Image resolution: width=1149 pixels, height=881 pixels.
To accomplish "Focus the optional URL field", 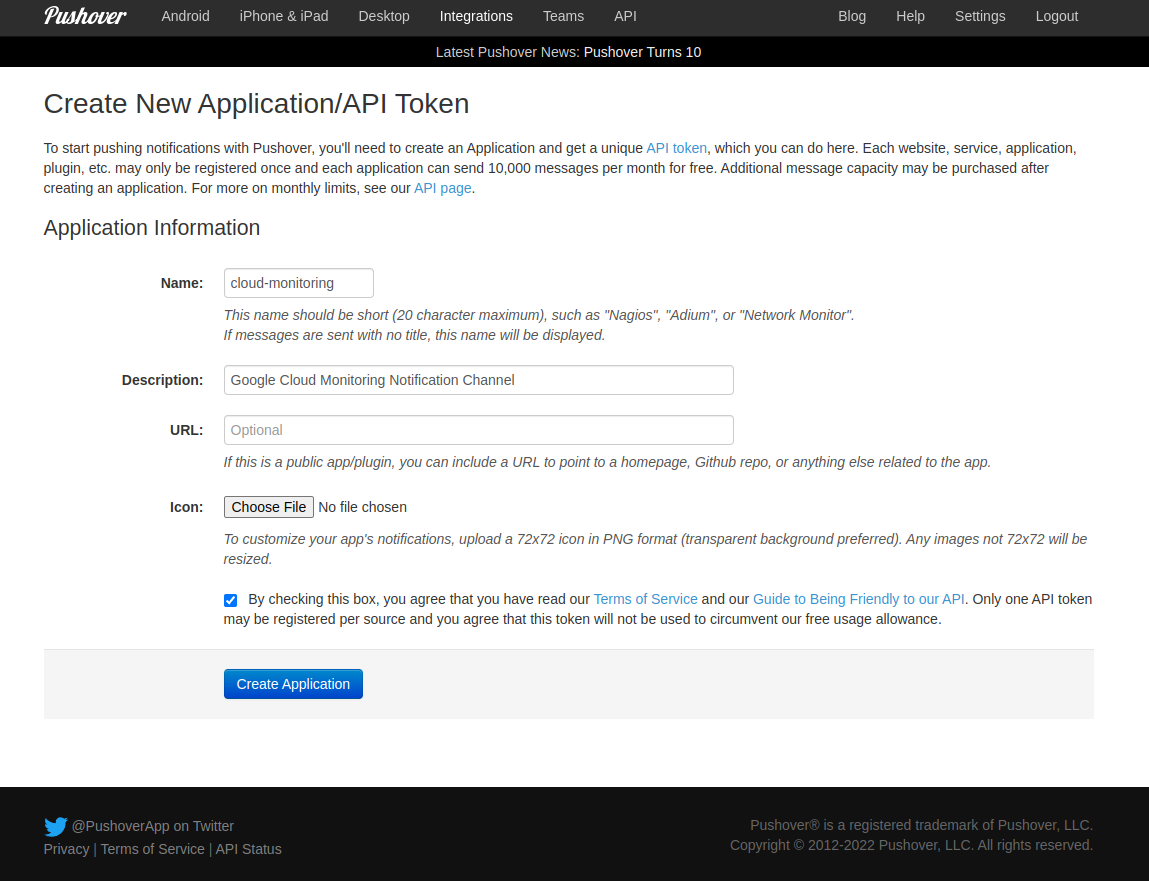I will (479, 430).
